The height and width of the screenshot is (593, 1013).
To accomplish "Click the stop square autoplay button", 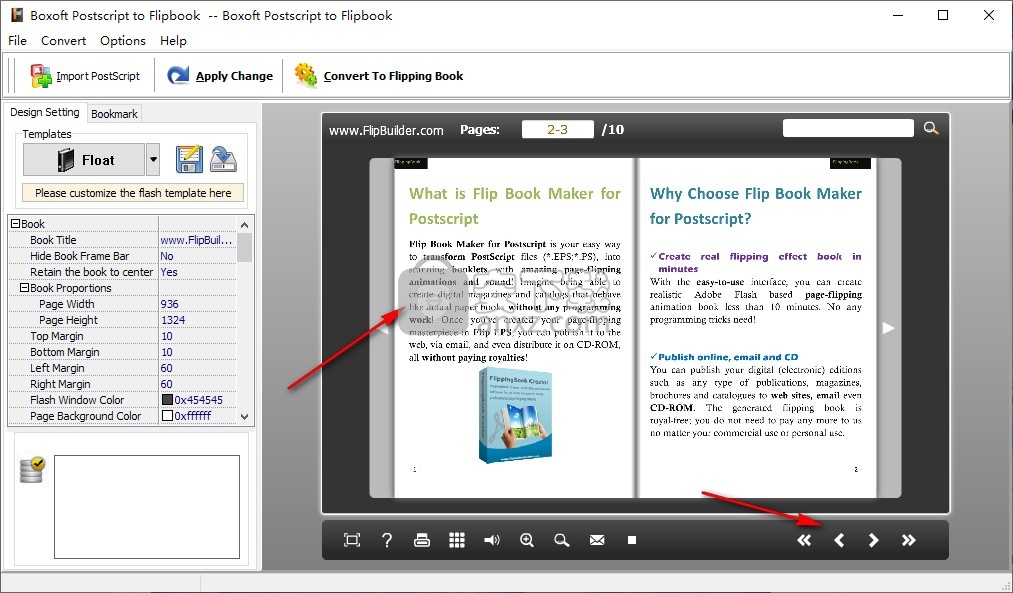I will point(632,540).
